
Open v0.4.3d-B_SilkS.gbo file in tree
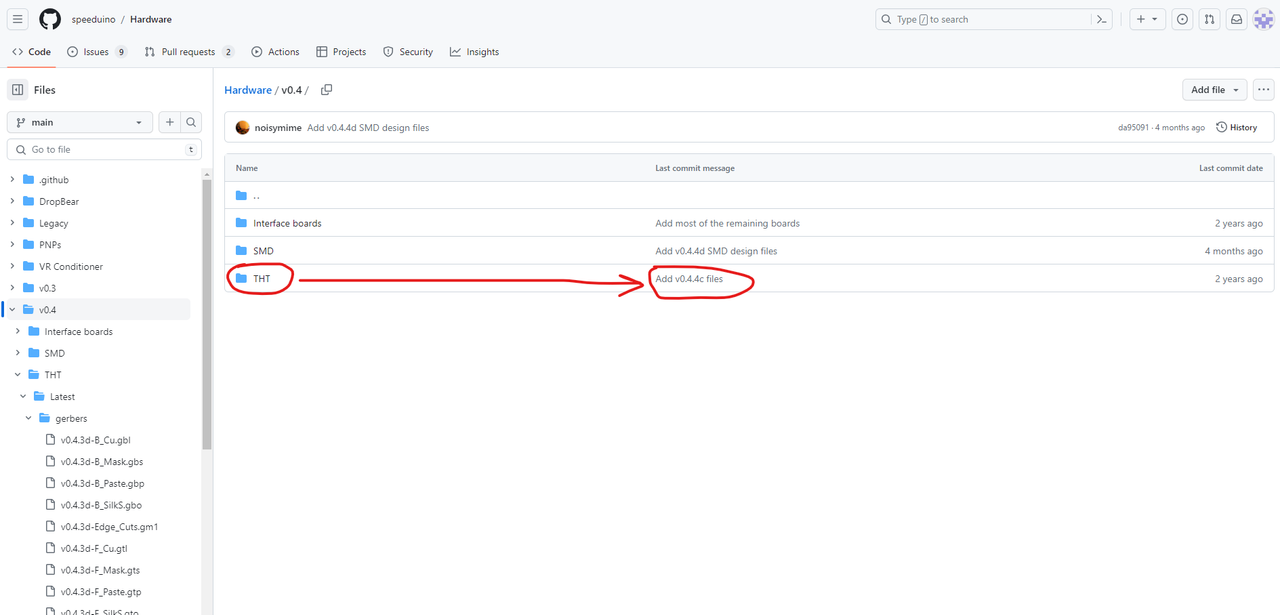point(101,505)
